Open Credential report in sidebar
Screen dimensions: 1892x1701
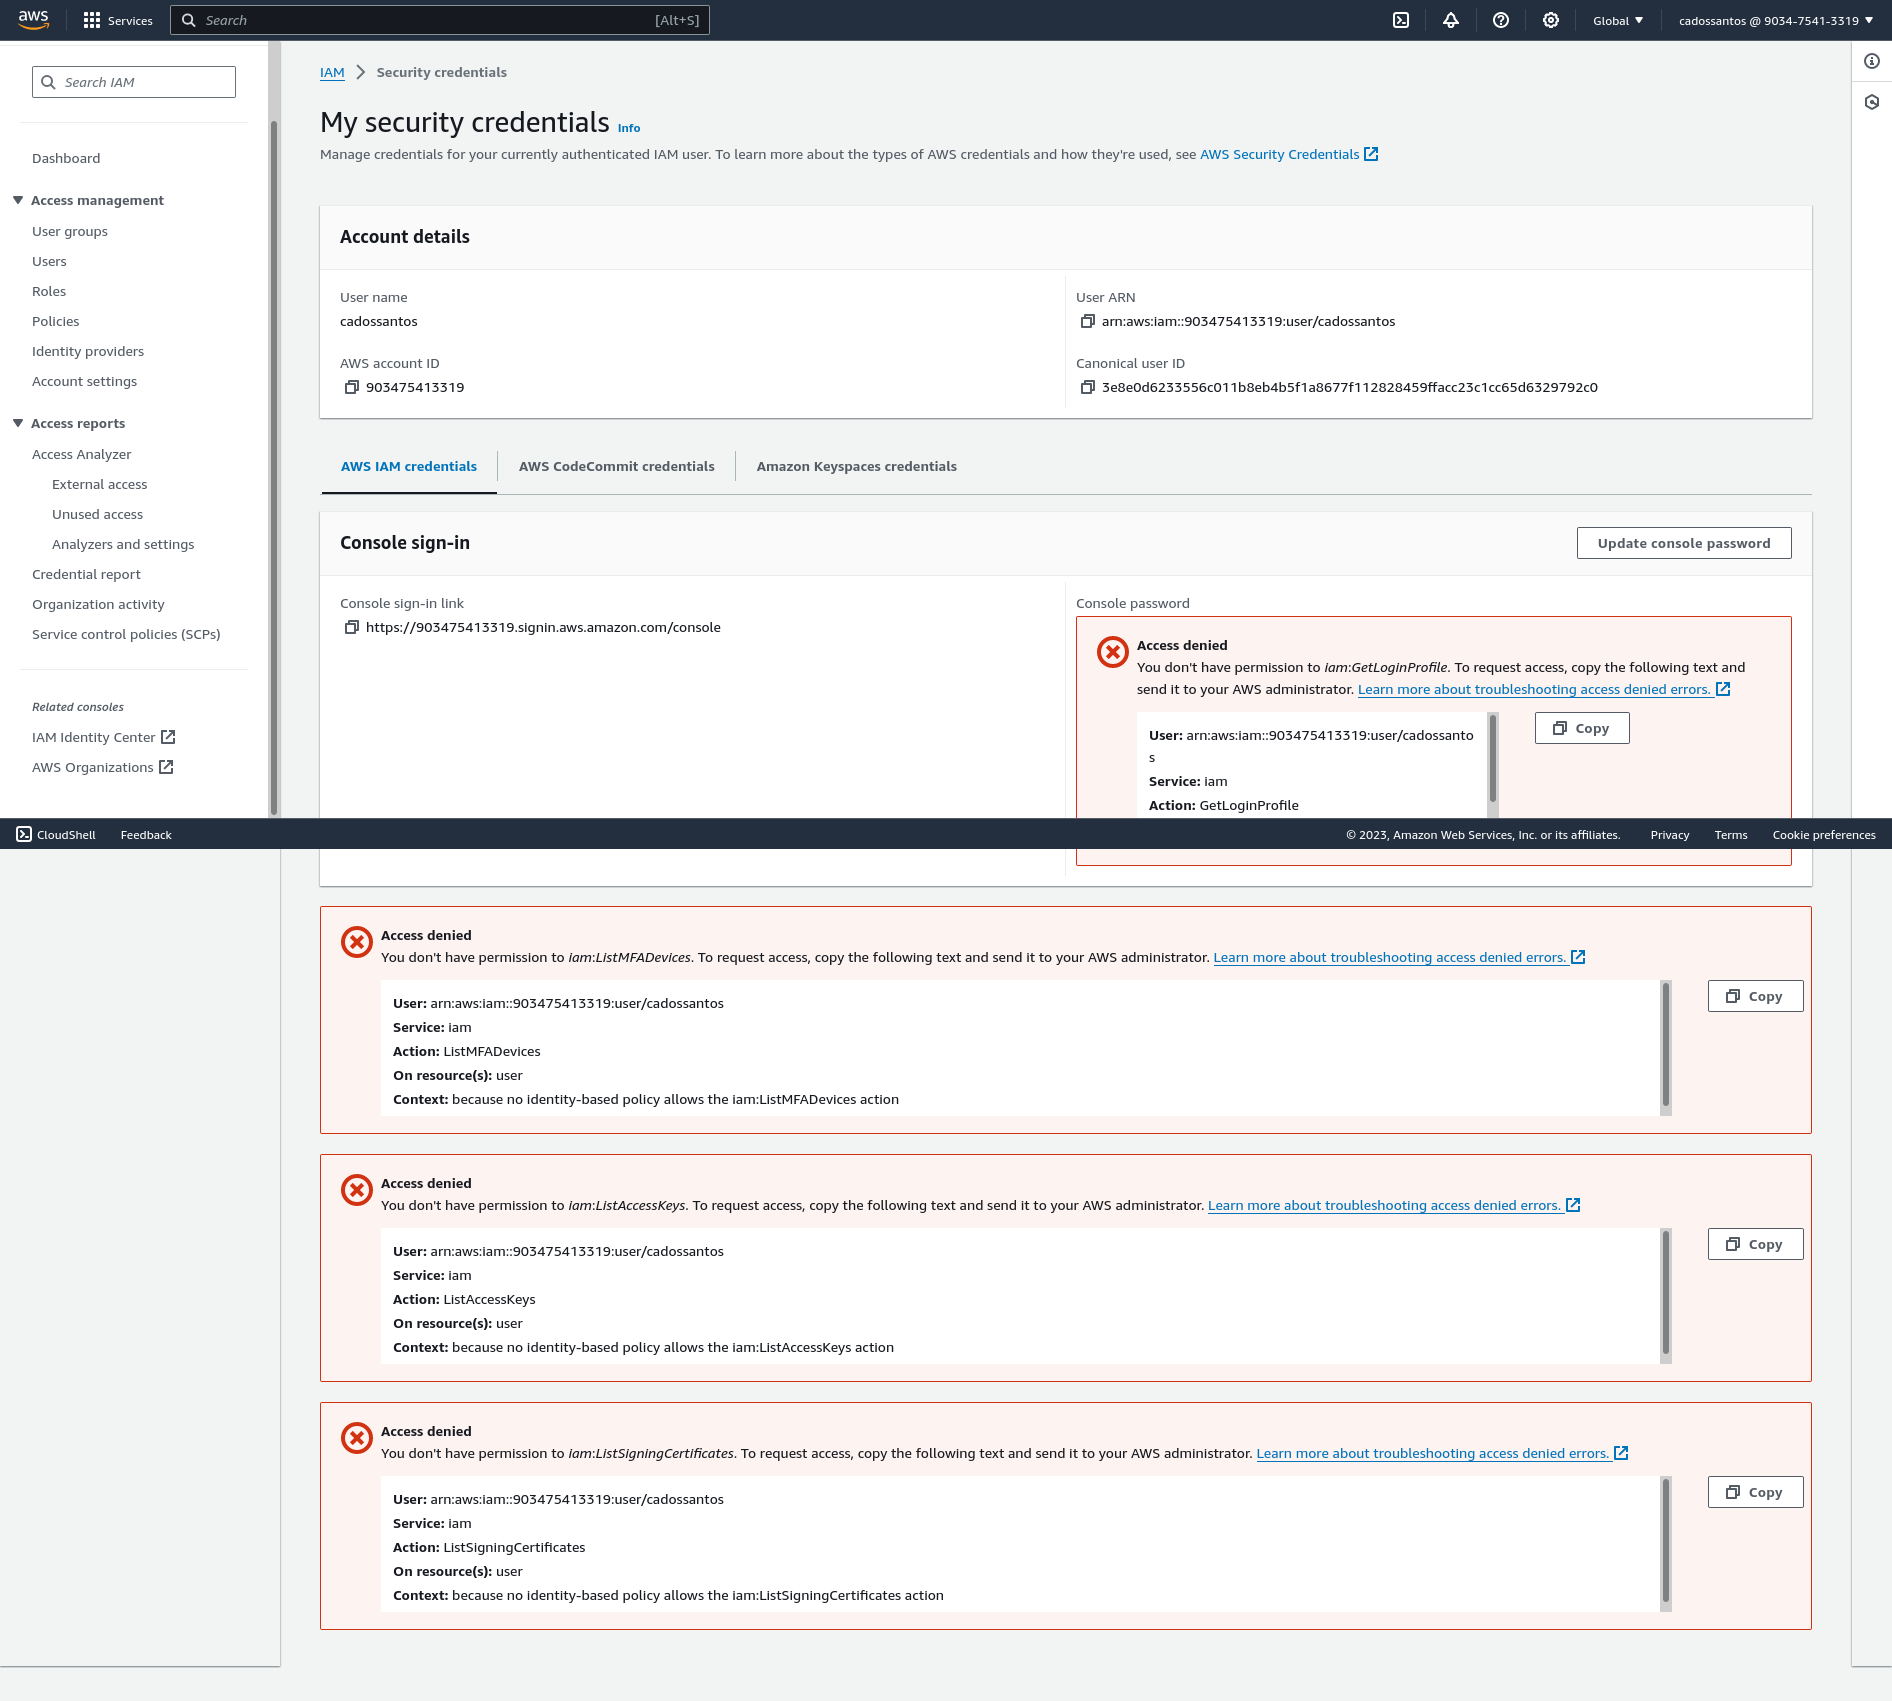click(x=87, y=574)
